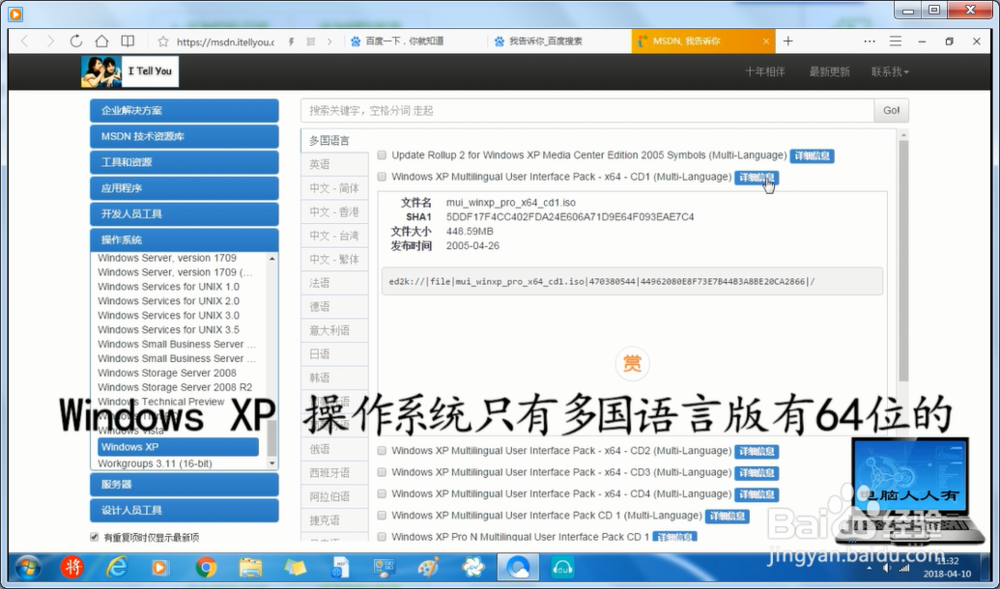The width and height of the screenshot is (1000, 589).
Task: Open the browser hamburger menu
Action: (895, 41)
